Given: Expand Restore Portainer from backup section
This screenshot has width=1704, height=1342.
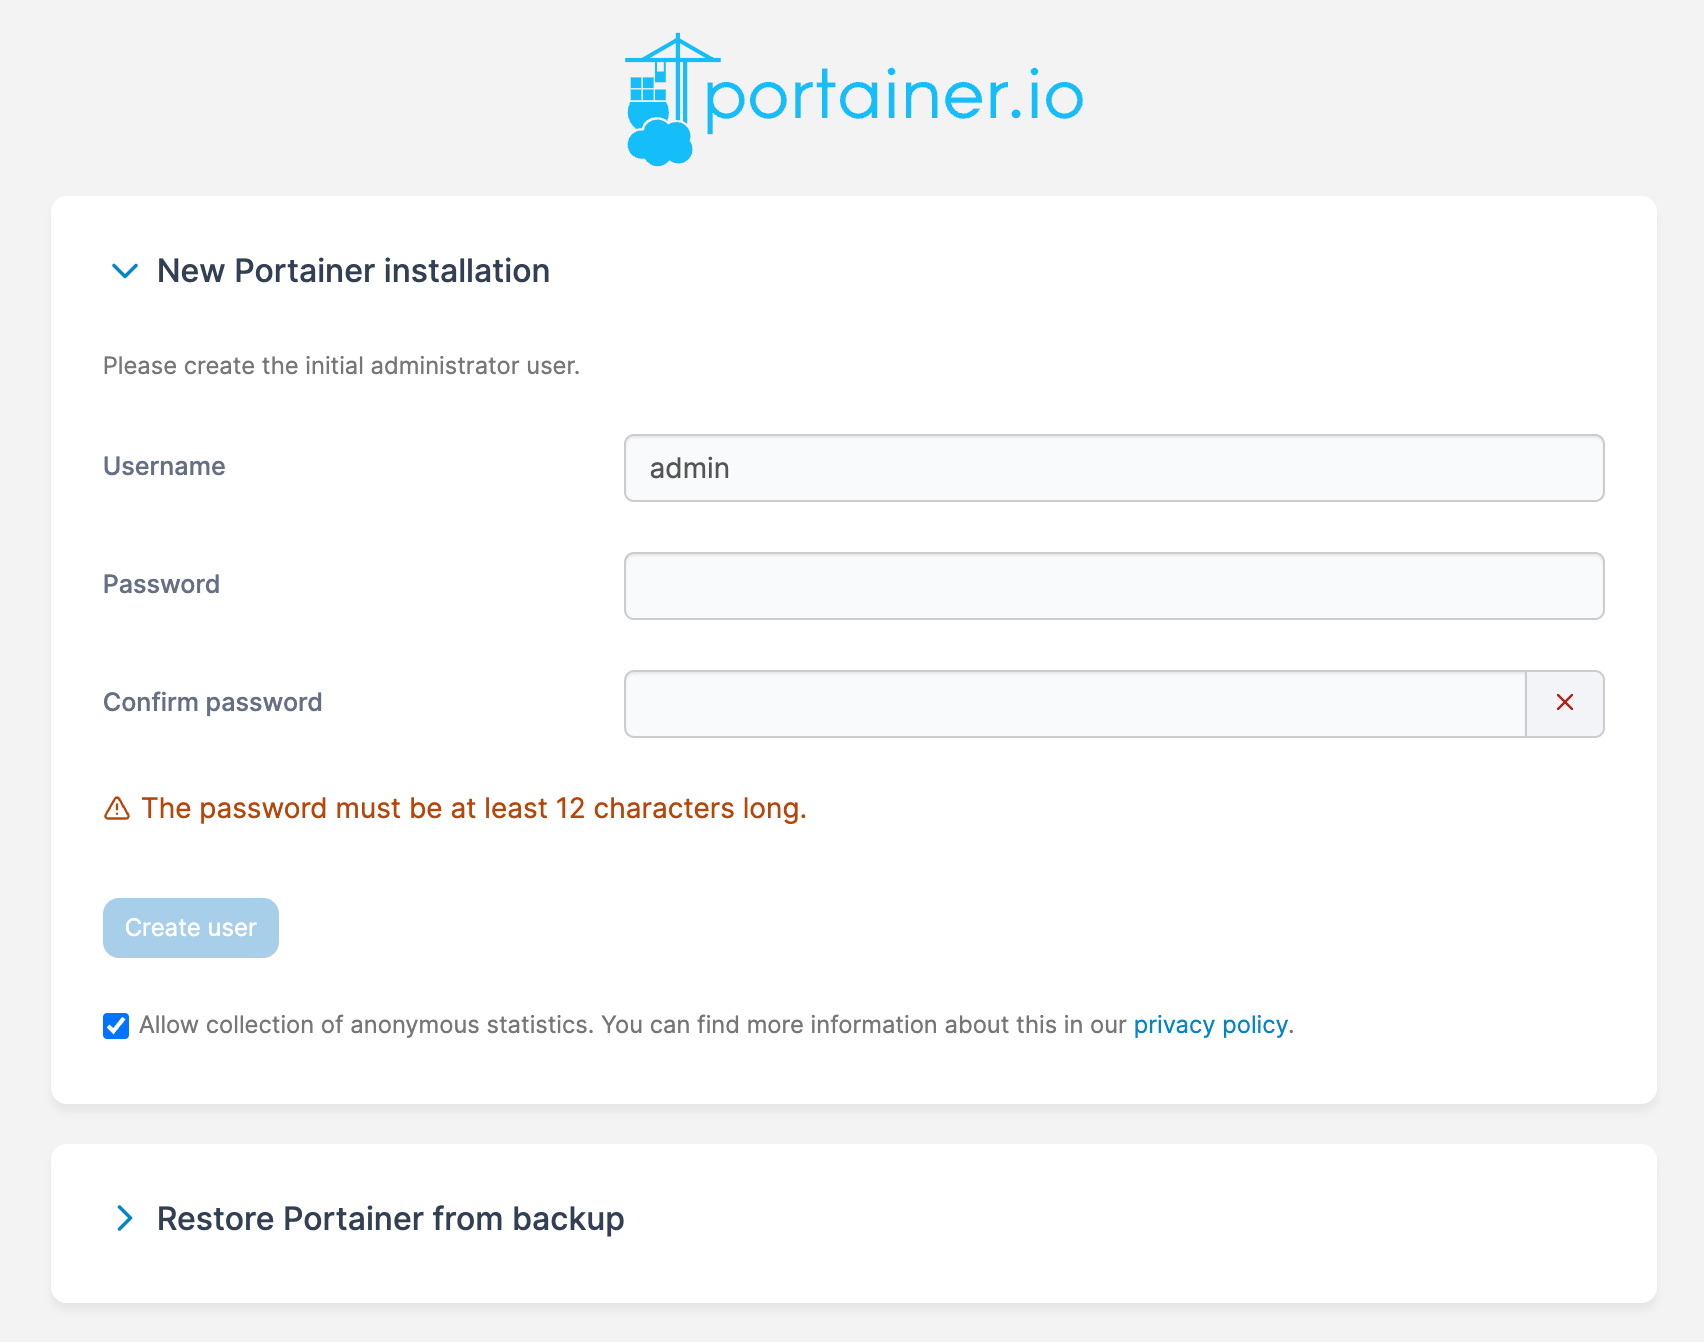Looking at the screenshot, I should click(125, 1218).
